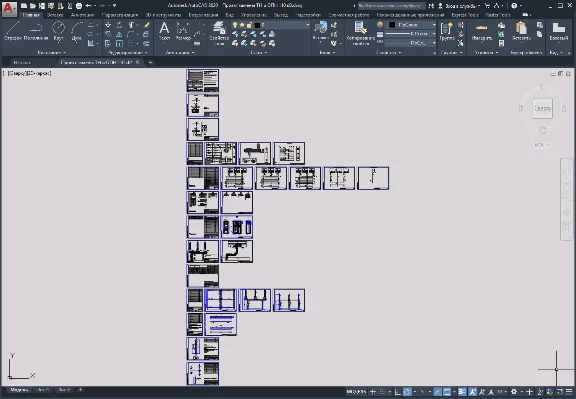Expand the Рисование panel dropdown
The height and width of the screenshot is (399, 576).
point(51,53)
